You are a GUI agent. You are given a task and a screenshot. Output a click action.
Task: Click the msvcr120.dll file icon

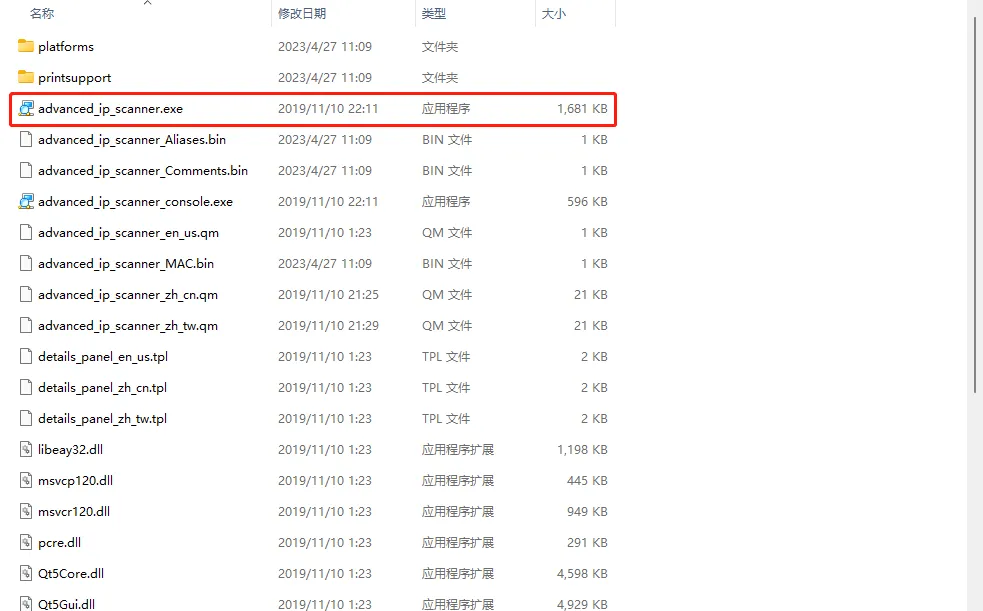26,511
